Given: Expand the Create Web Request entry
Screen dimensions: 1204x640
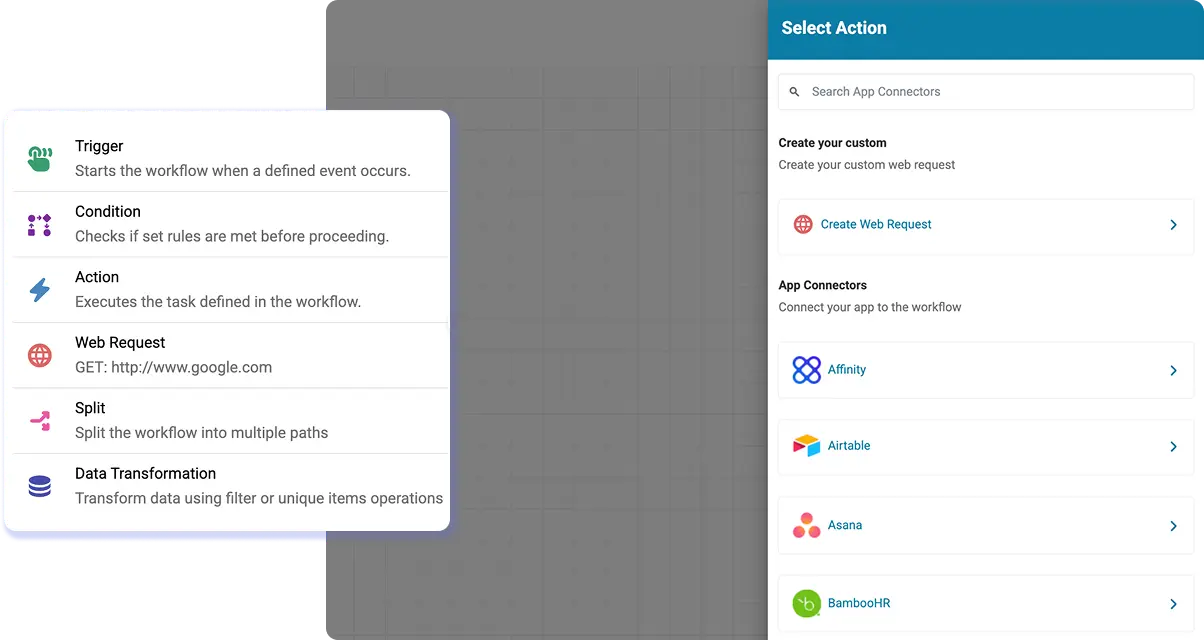Looking at the screenshot, I should (1173, 225).
